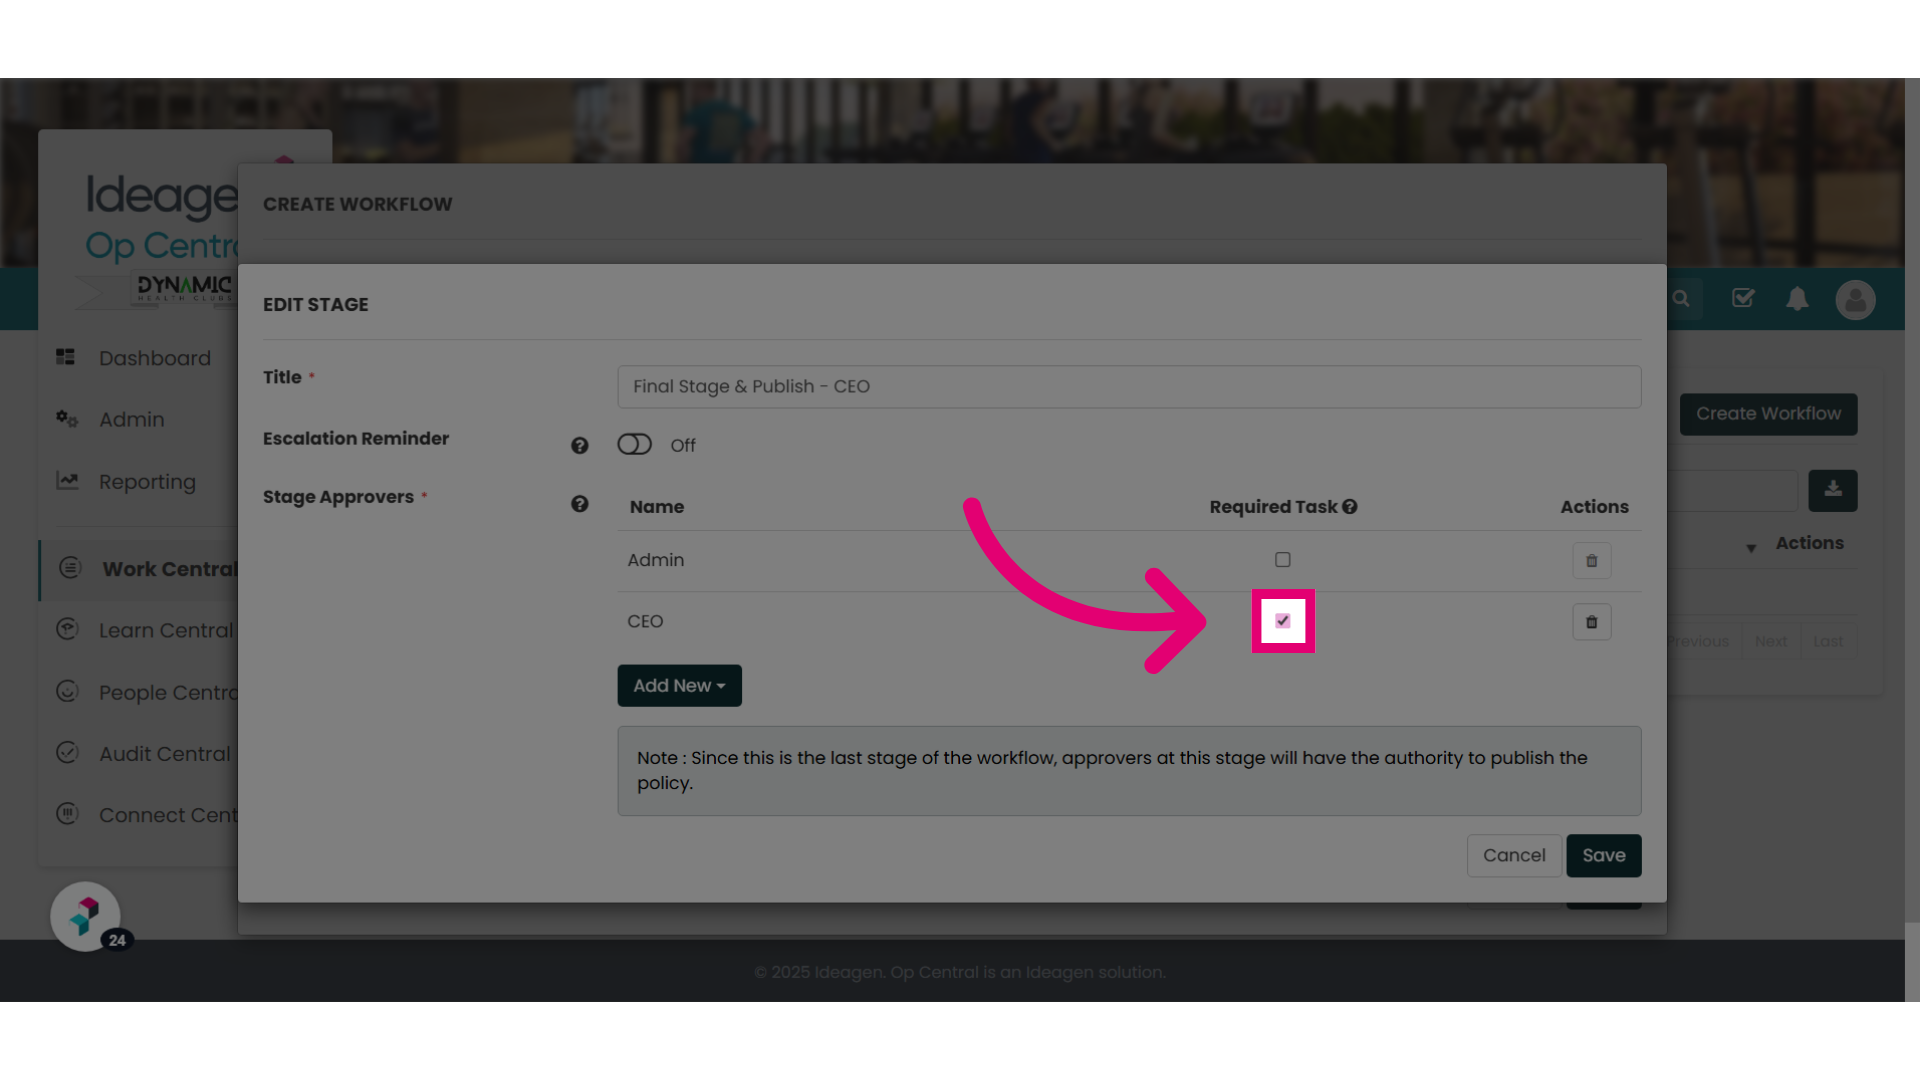Tick the Required Task checkbox for Admin
The width and height of the screenshot is (1920, 1080).
tap(1282, 560)
